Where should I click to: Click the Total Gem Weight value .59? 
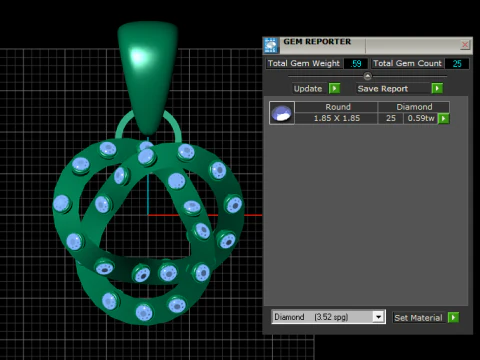356,64
